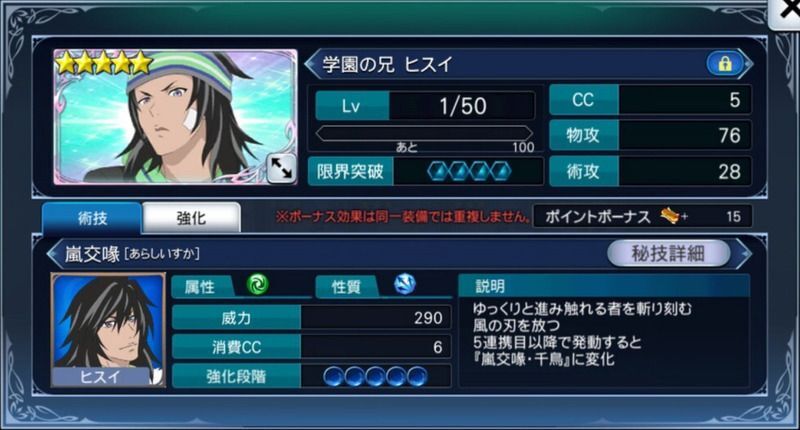The image size is (800, 430).
Task: Click the level experience progress bar
Action: point(424,134)
